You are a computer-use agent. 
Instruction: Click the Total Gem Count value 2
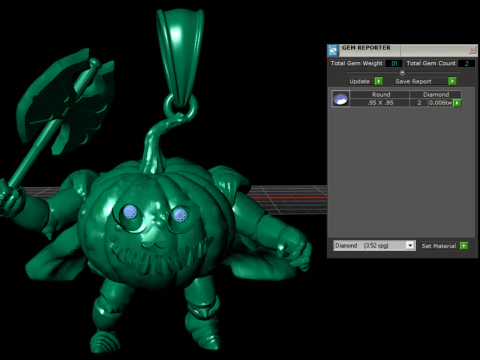[x=466, y=63]
